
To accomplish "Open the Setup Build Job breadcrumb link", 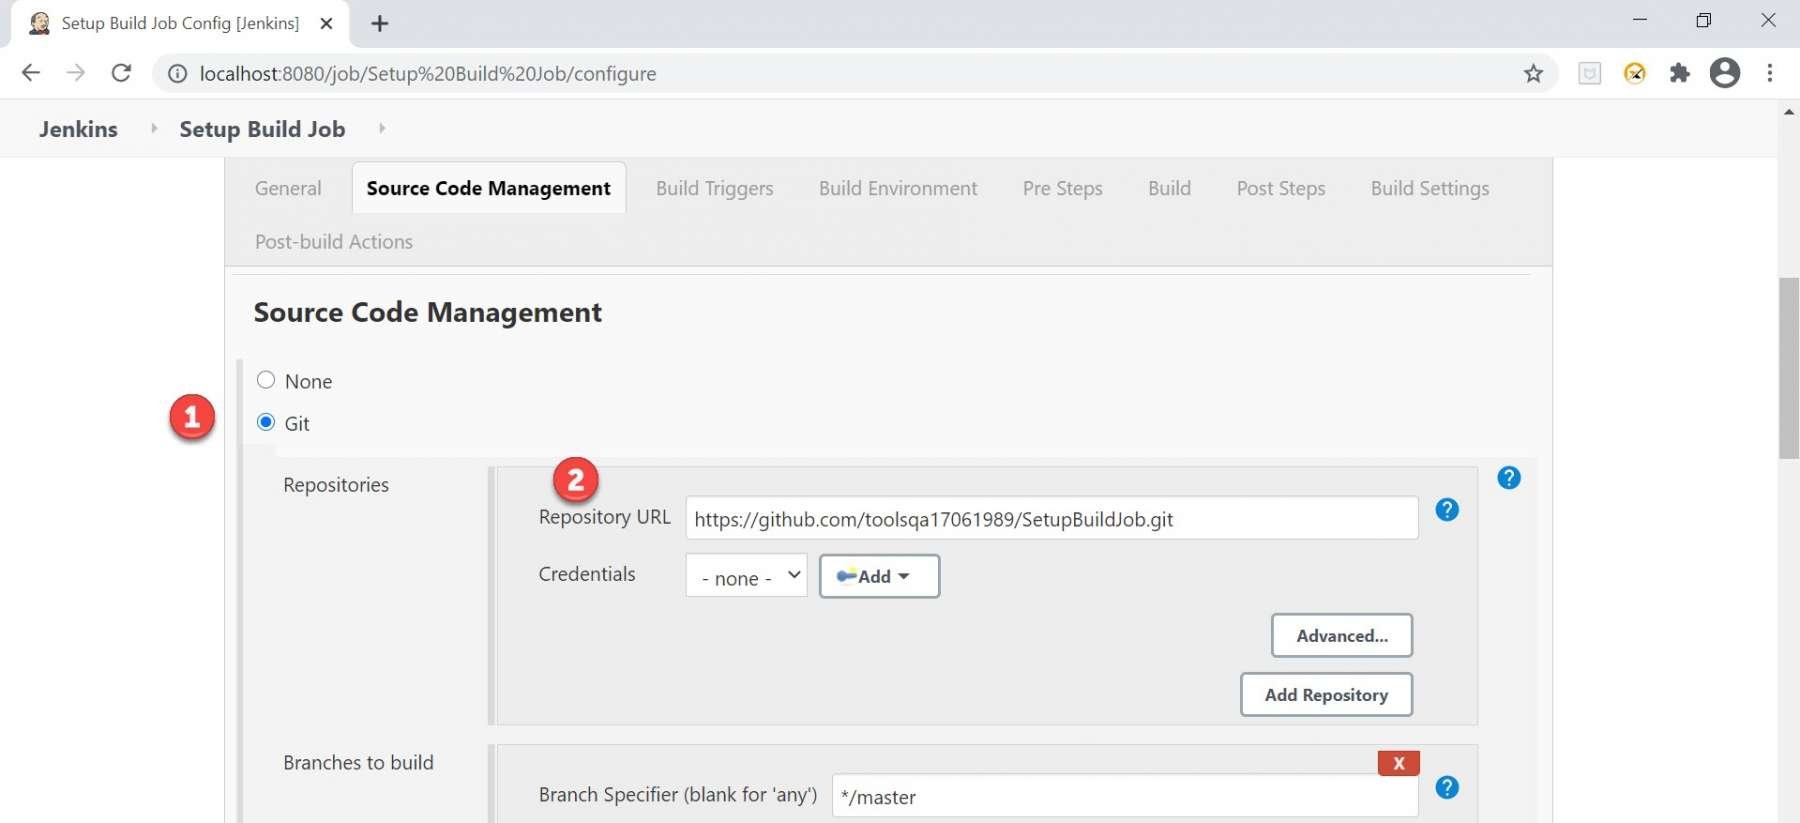I will tap(262, 129).
